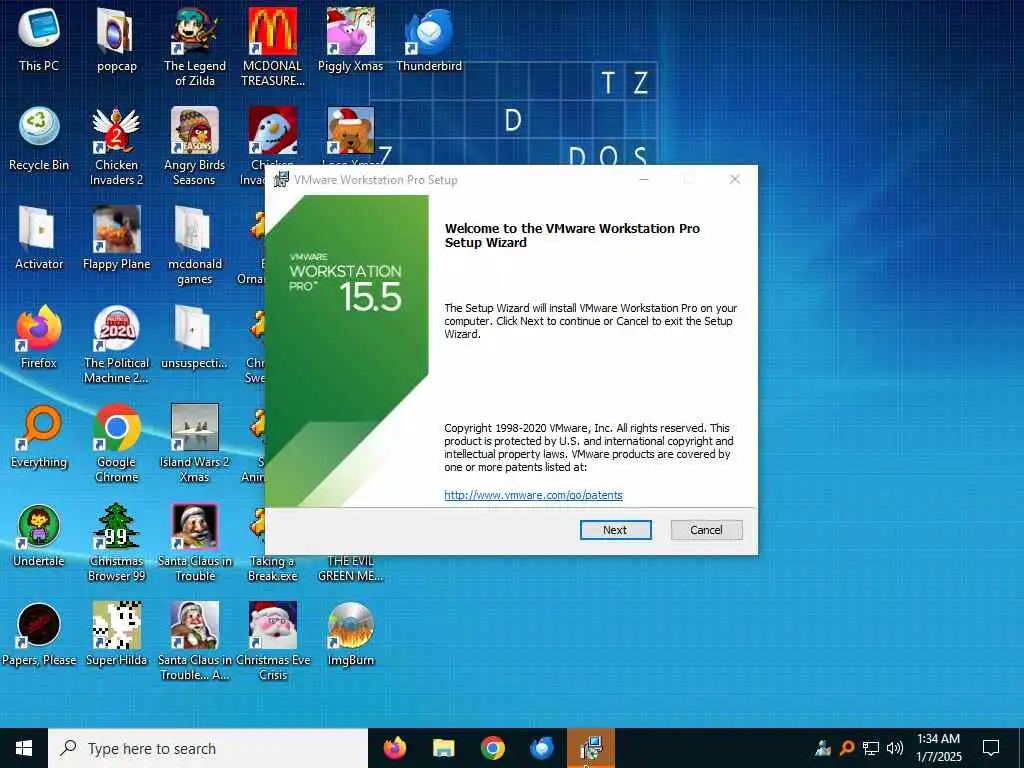Open the volume control in system tray
This screenshot has height=768, width=1024.
[895, 748]
